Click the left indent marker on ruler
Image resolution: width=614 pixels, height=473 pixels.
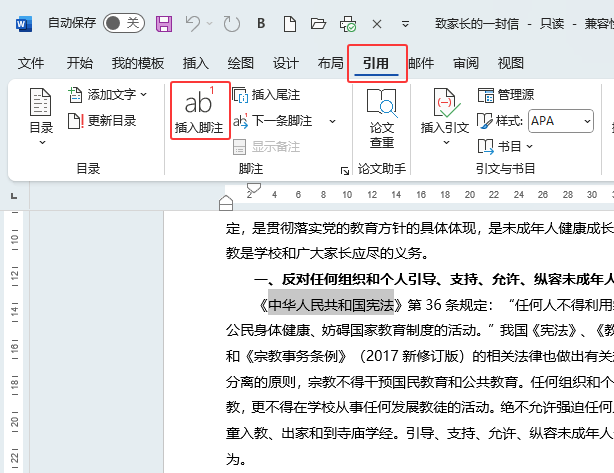click(x=226, y=204)
